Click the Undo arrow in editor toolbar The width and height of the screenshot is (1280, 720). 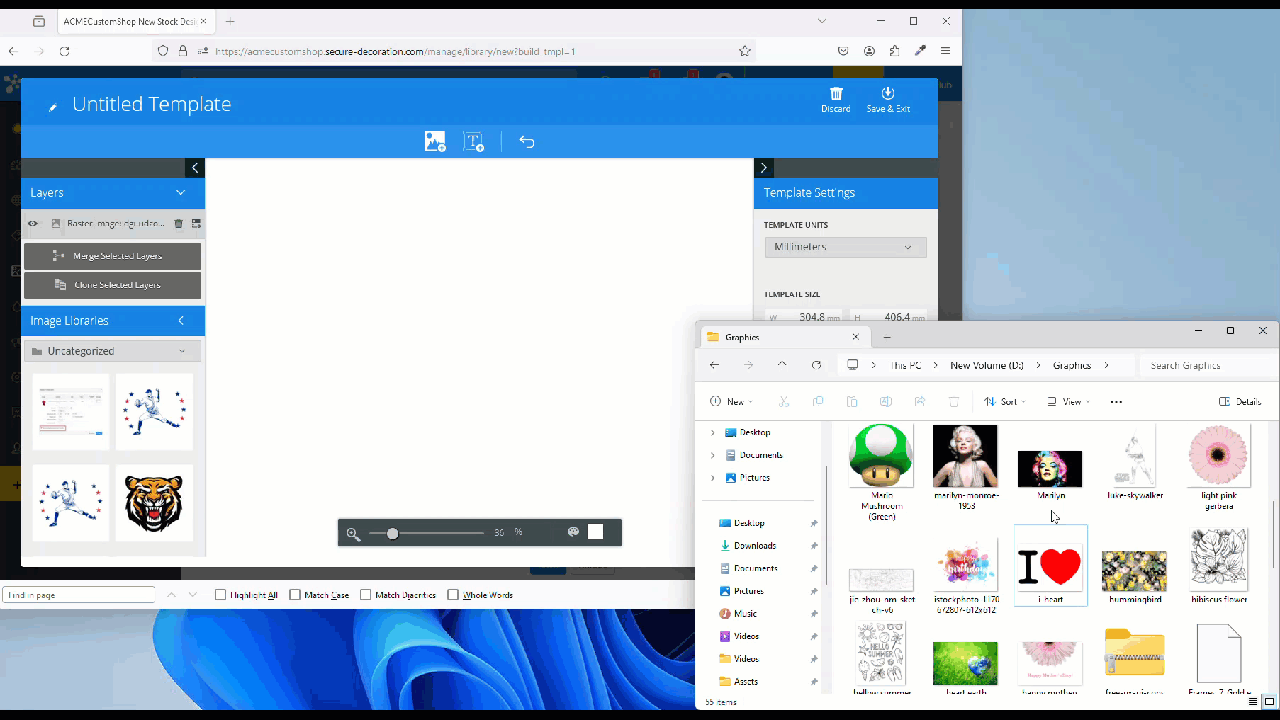pos(527,142)
